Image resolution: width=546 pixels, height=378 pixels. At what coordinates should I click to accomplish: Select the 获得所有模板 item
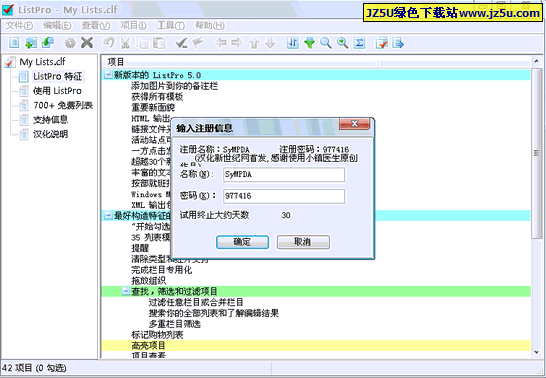click(157, 97)
